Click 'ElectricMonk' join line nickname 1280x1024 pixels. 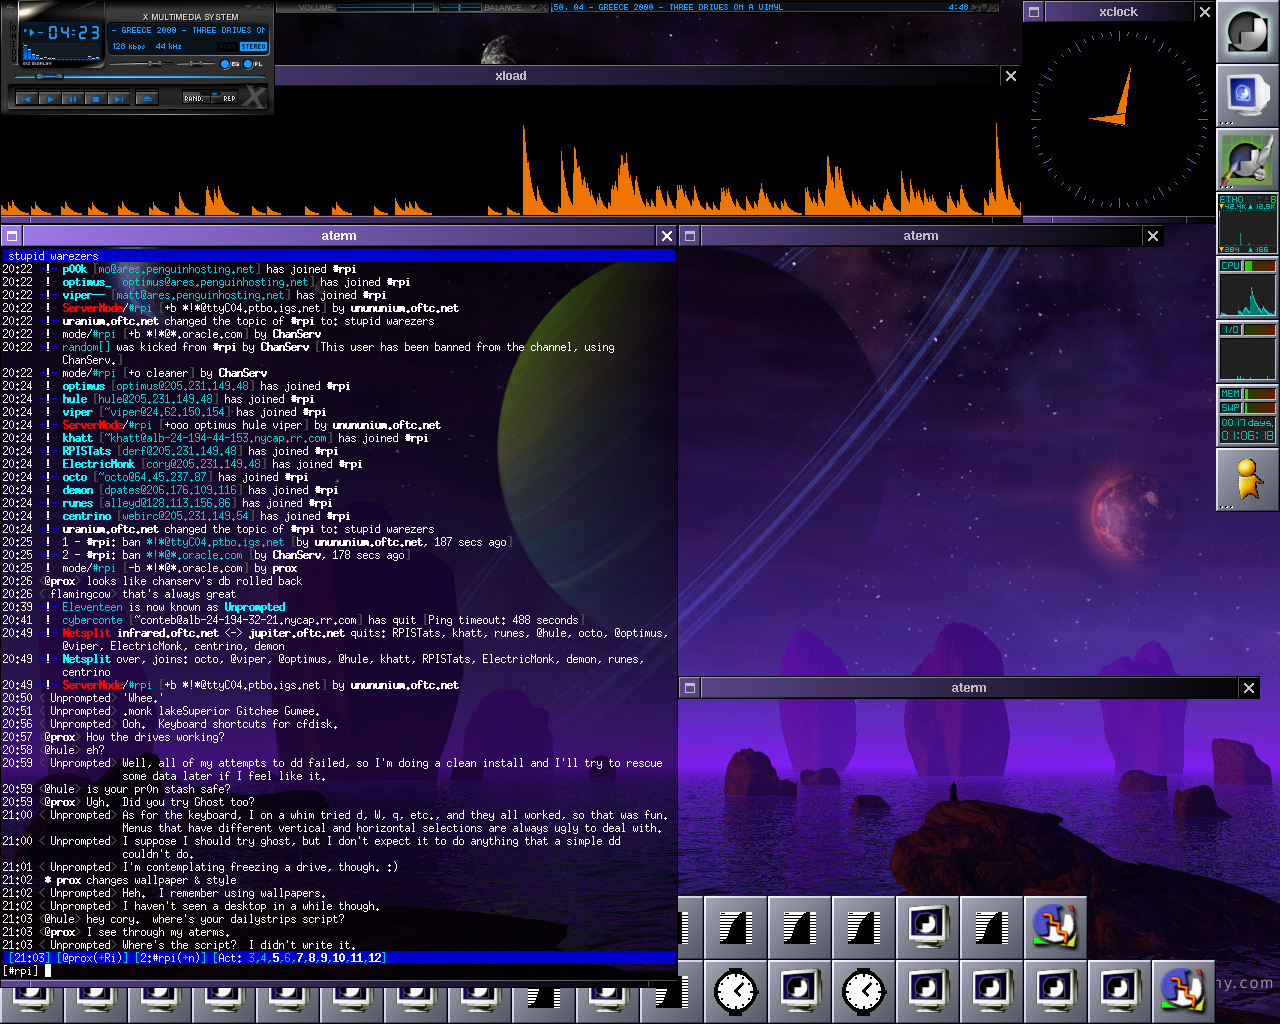click(x=98, y=464)
